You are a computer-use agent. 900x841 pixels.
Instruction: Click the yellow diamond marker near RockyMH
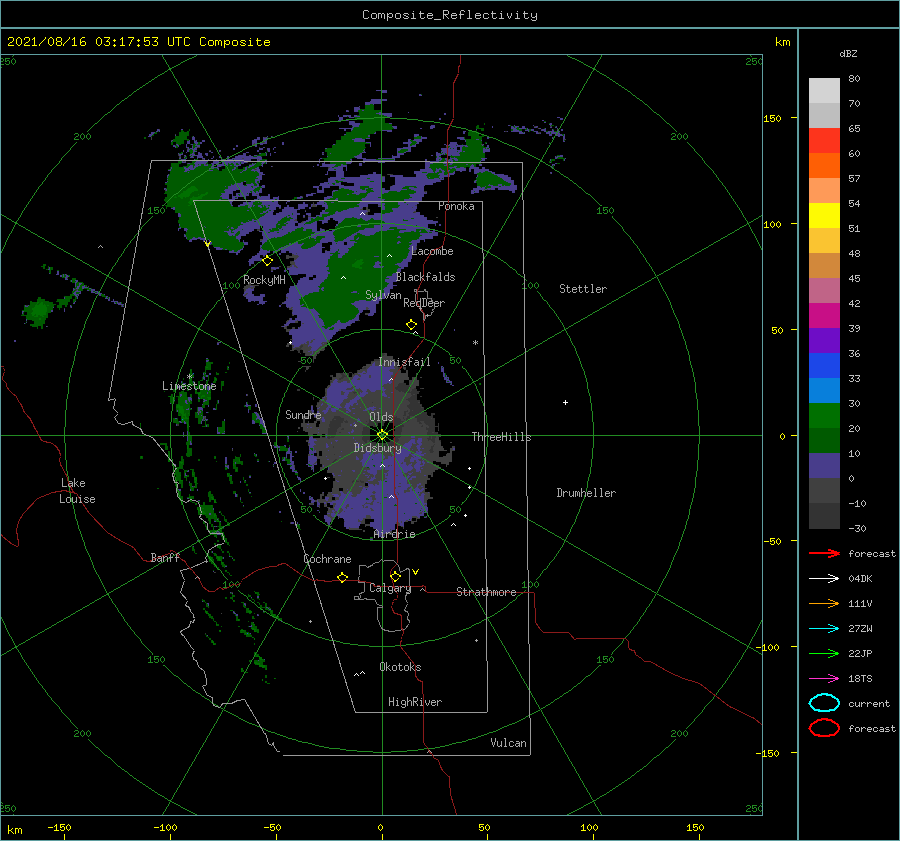click(267, 261)
